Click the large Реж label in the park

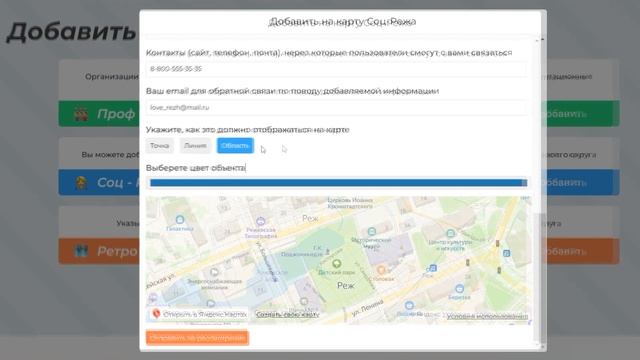[x=345, y=286]
